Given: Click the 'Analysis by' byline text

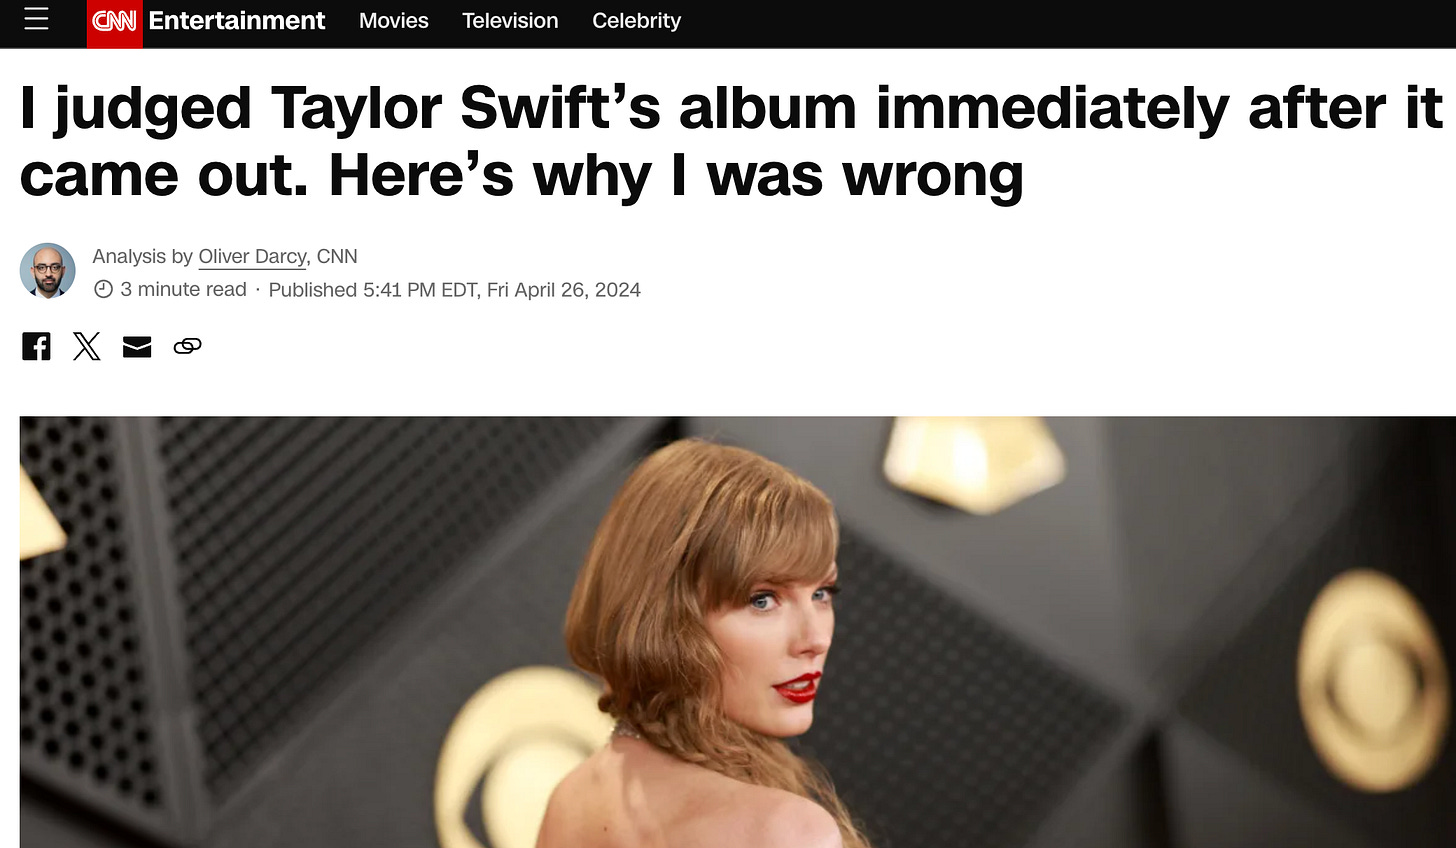Looking at the screenshot, I should (142, 257).
